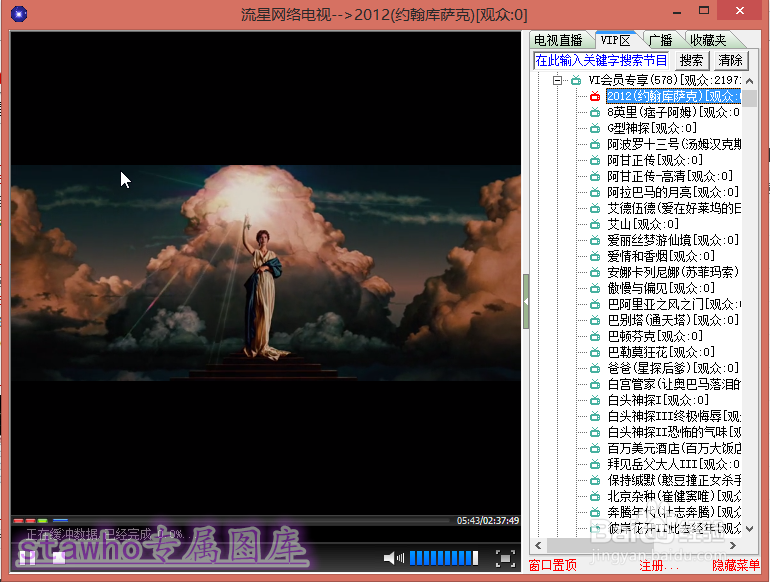Select 阿甘正传-高清 in the list

click(670, 176)
